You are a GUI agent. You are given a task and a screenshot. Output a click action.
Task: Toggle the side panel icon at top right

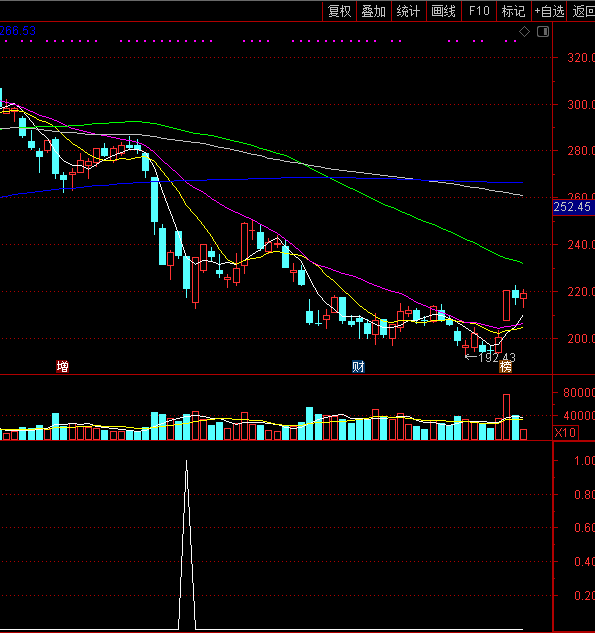(543, 31)
